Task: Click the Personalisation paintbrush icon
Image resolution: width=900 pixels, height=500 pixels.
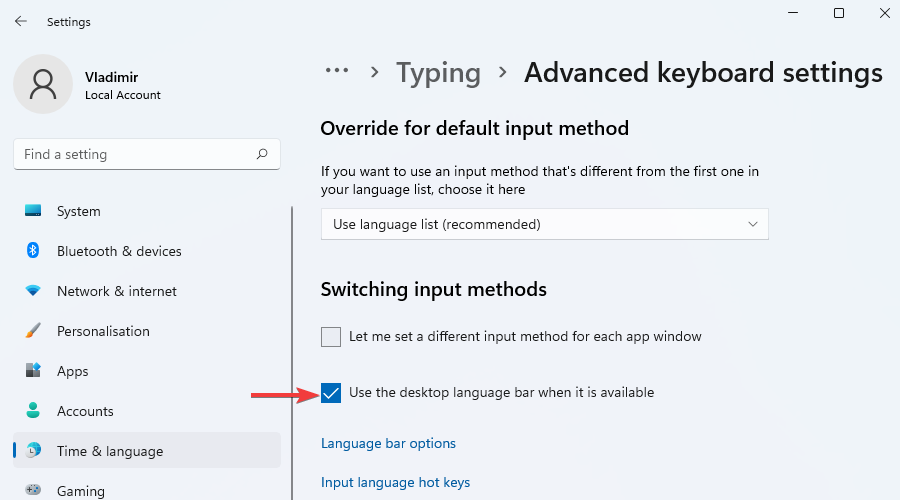Action: pyautogui.click(x=33, y=331)
